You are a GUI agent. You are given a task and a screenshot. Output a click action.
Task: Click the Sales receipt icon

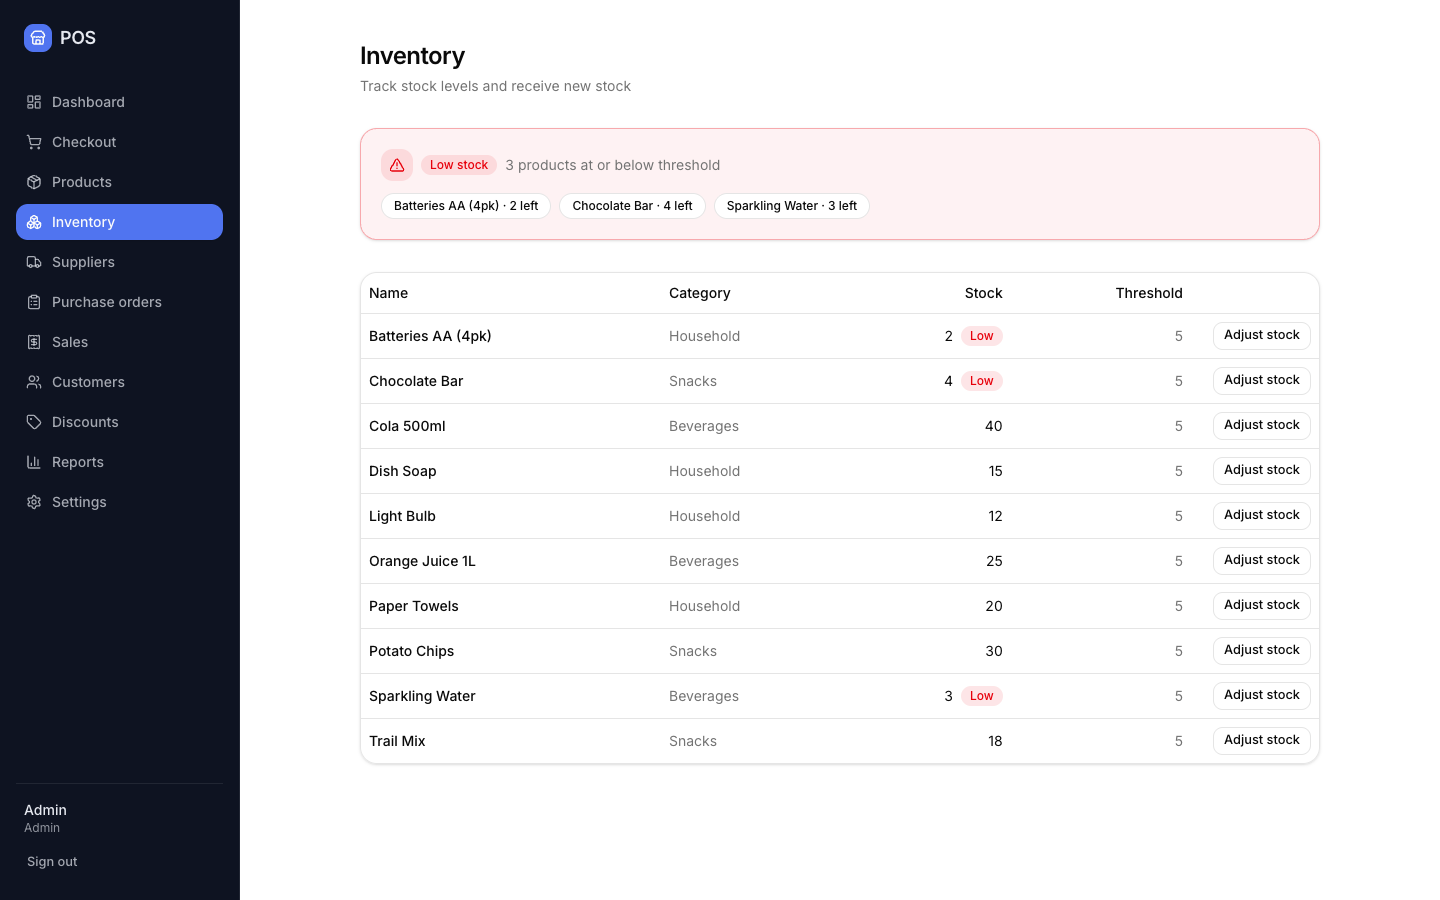[x=34, y=342]
